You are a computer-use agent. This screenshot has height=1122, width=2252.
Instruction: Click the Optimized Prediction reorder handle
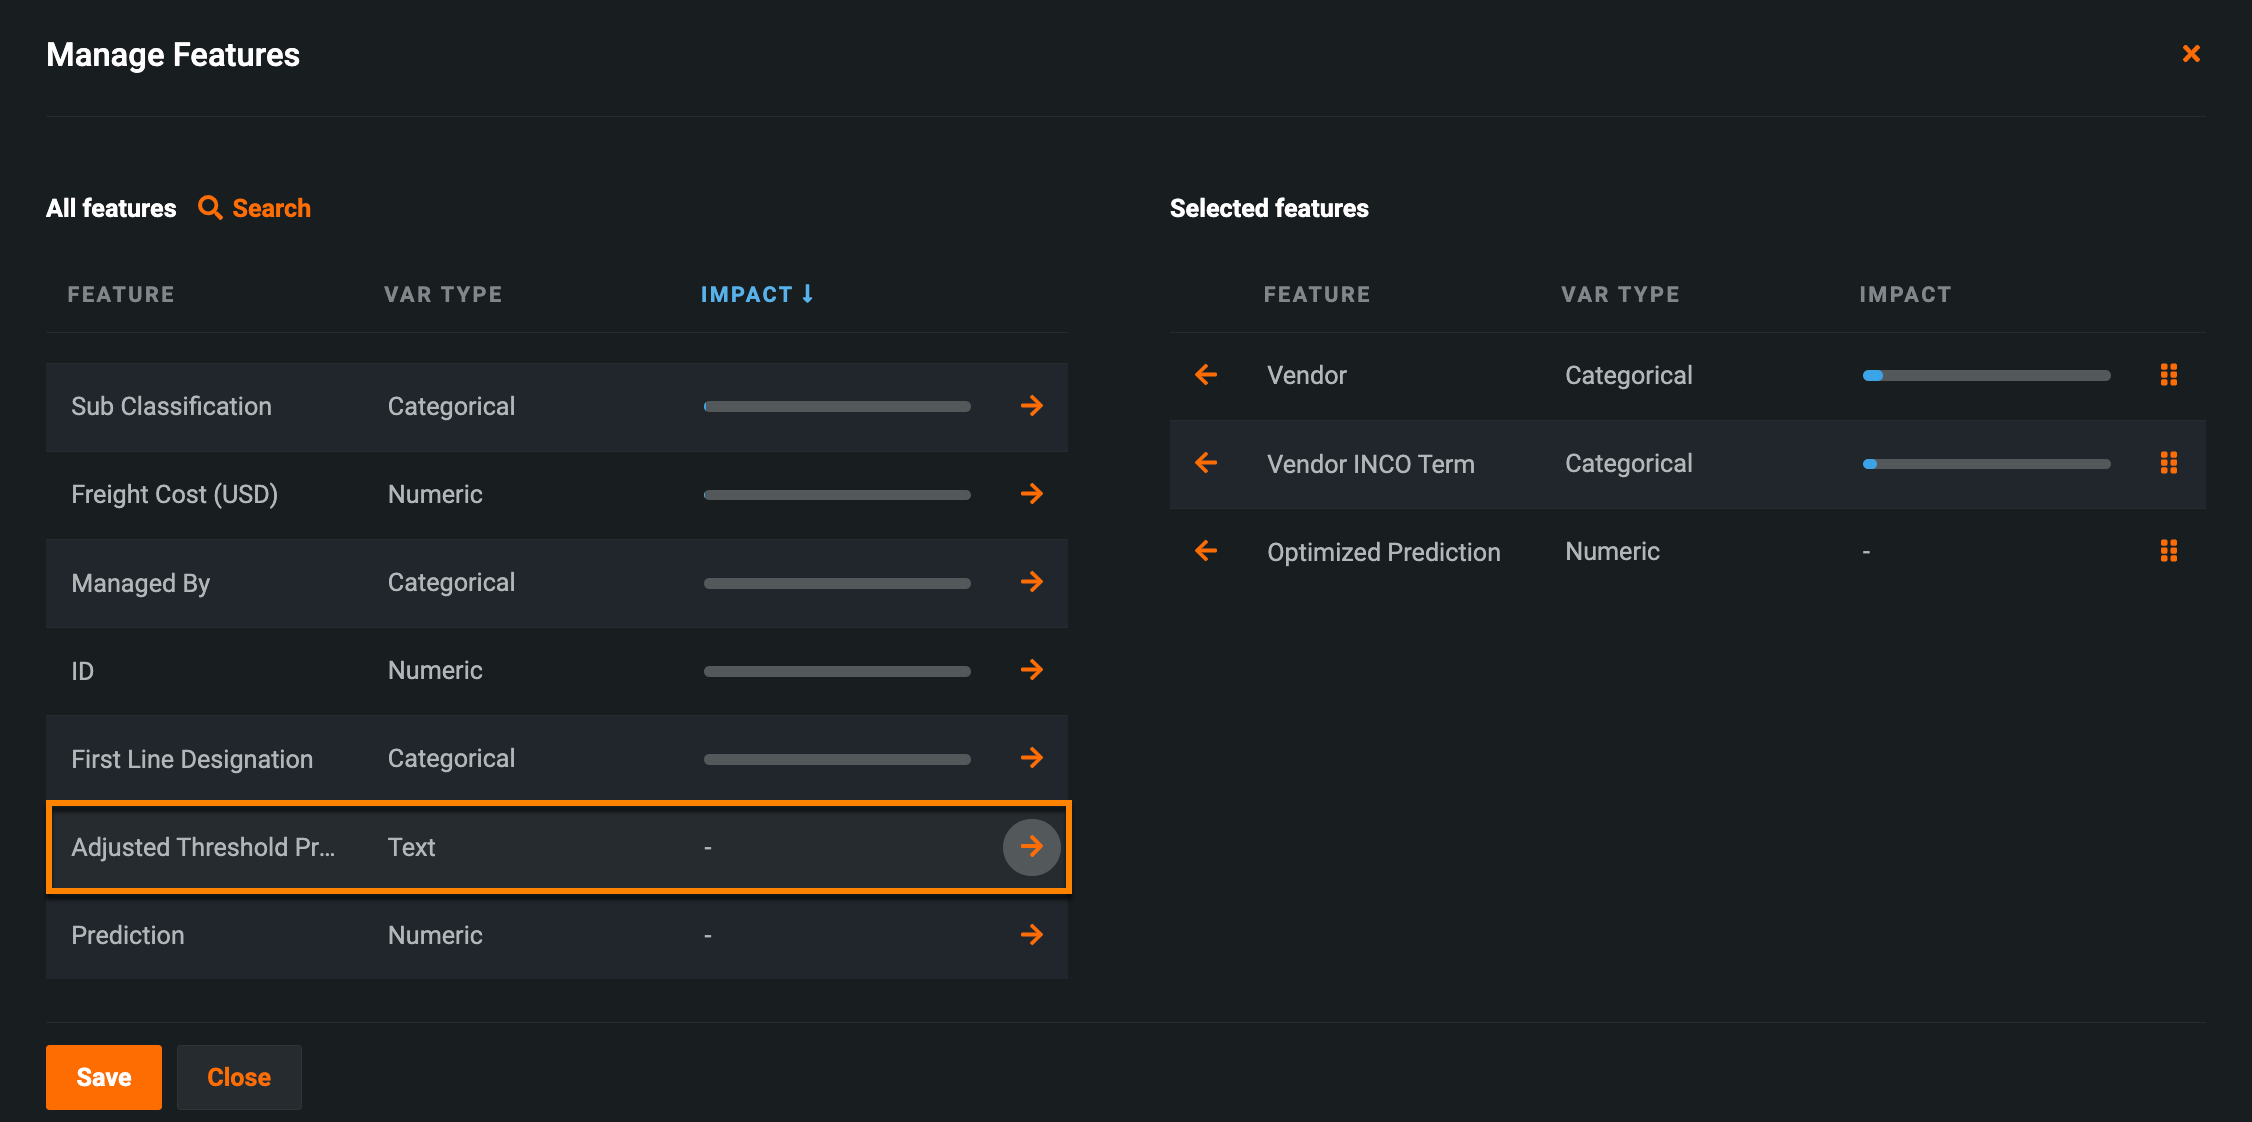[2168, 551]
